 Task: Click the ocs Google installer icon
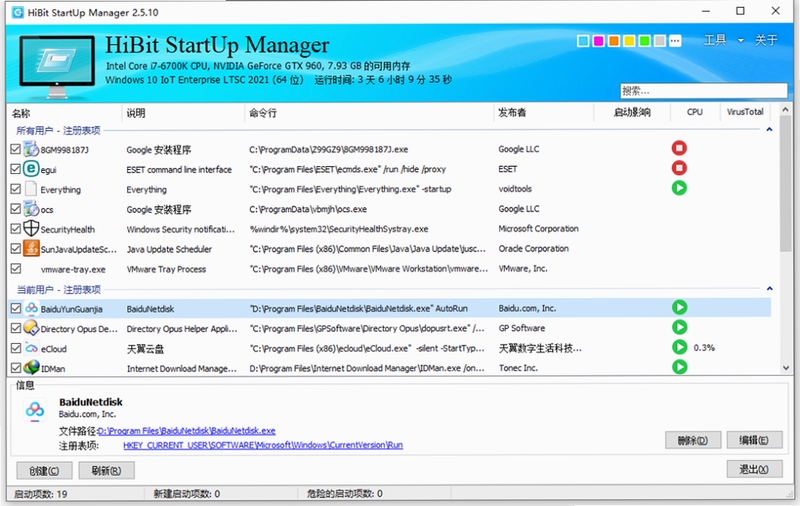click(x=31, y=209)
